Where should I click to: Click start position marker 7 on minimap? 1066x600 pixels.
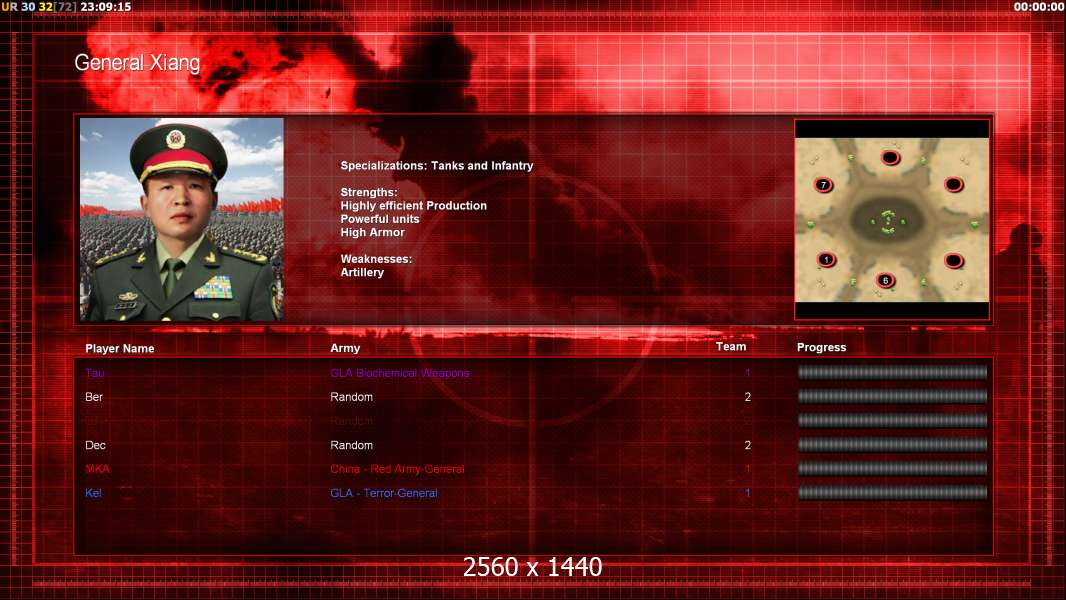click(823, 185)
